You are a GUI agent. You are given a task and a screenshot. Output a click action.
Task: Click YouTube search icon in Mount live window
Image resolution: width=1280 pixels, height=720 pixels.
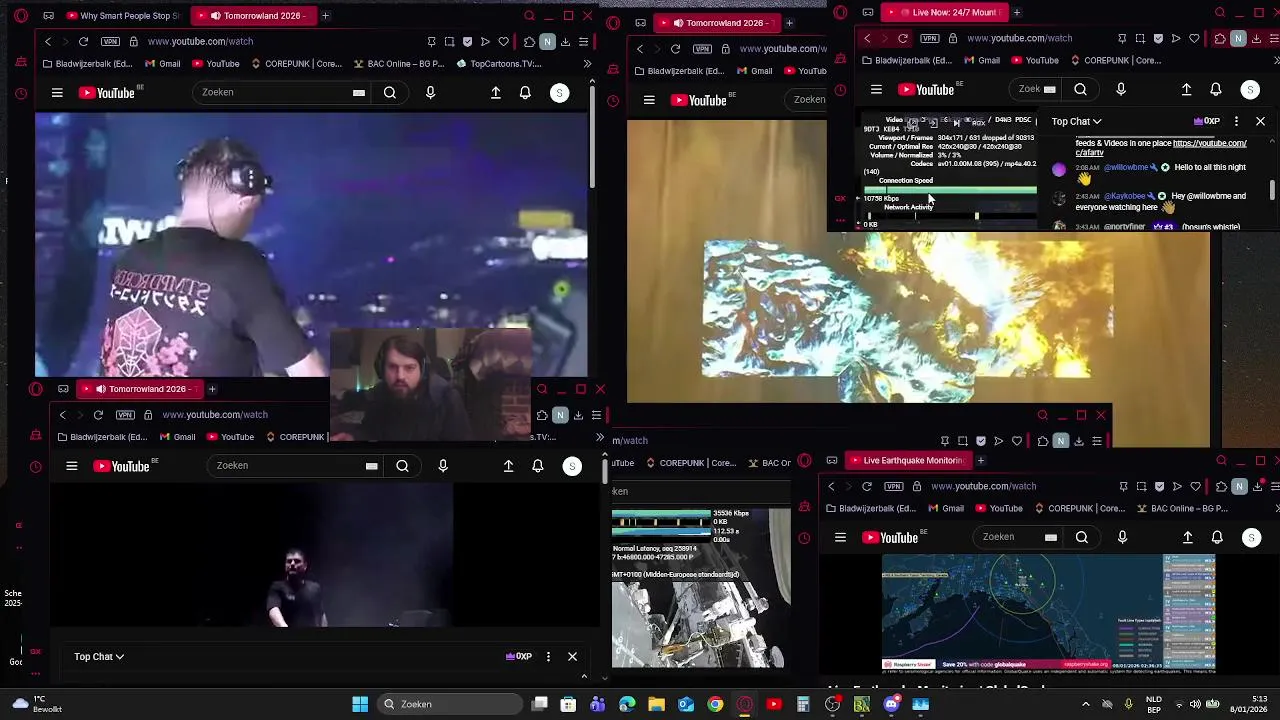1080,89
